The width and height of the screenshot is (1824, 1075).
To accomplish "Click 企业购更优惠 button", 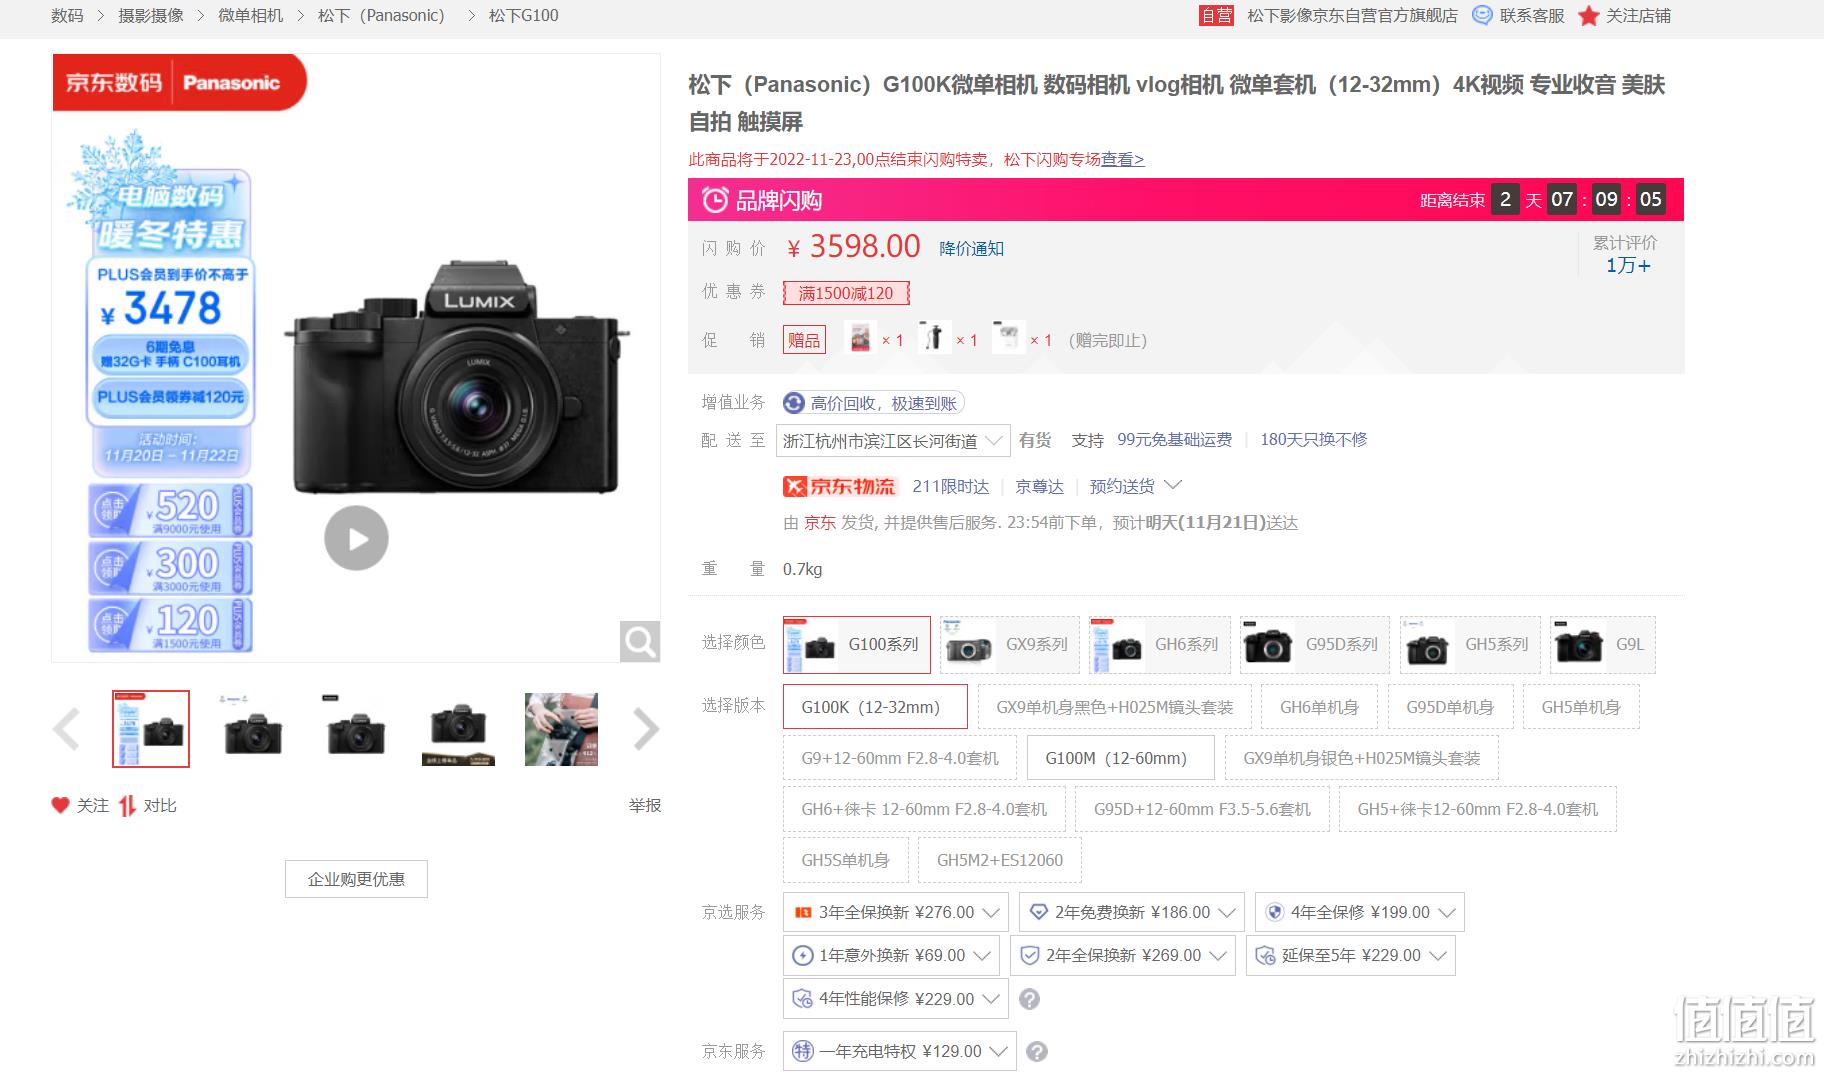I will pos(356,879).
